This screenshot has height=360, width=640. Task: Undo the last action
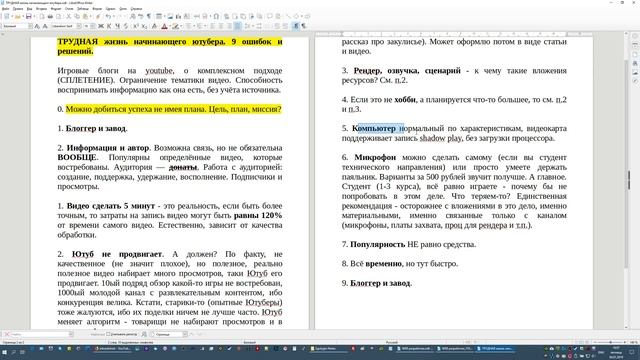pos(108,16)
